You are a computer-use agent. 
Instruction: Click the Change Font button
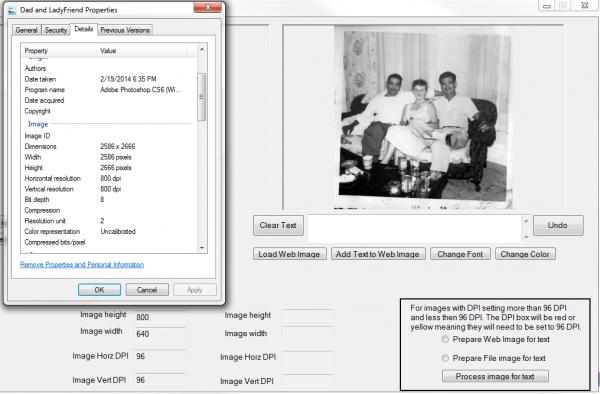460,254
